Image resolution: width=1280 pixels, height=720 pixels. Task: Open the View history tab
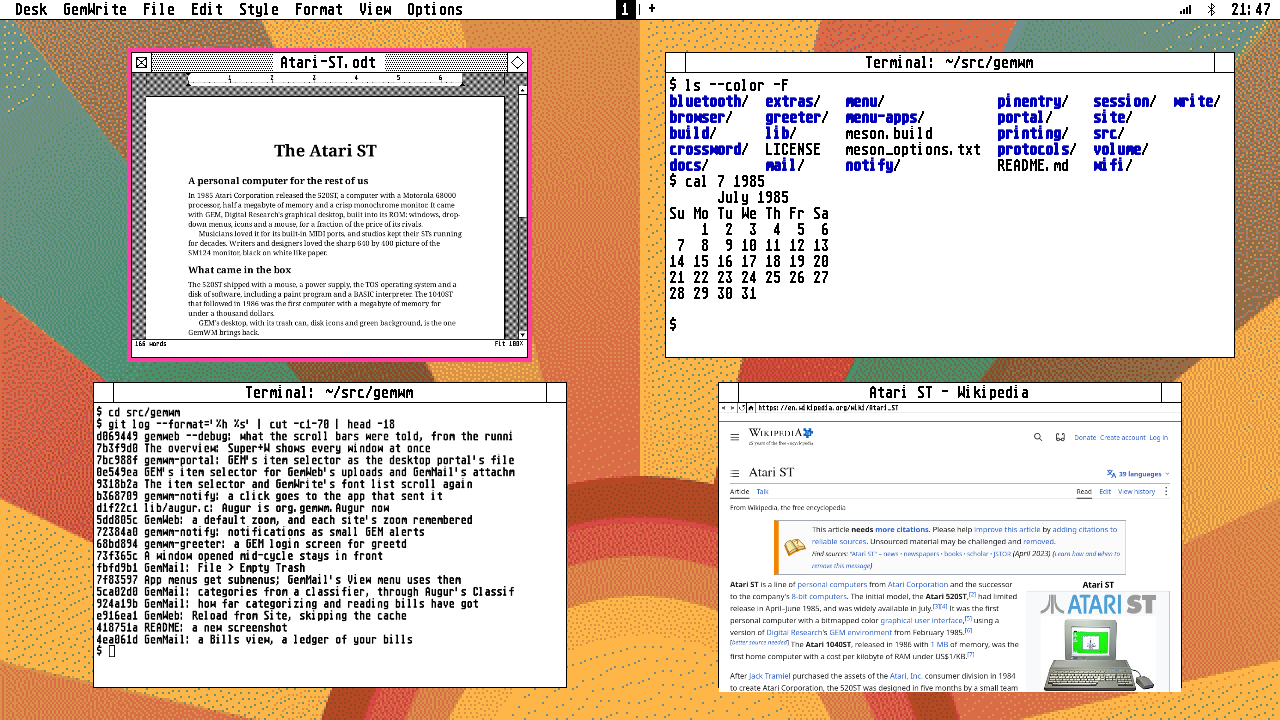(1136, 492)
